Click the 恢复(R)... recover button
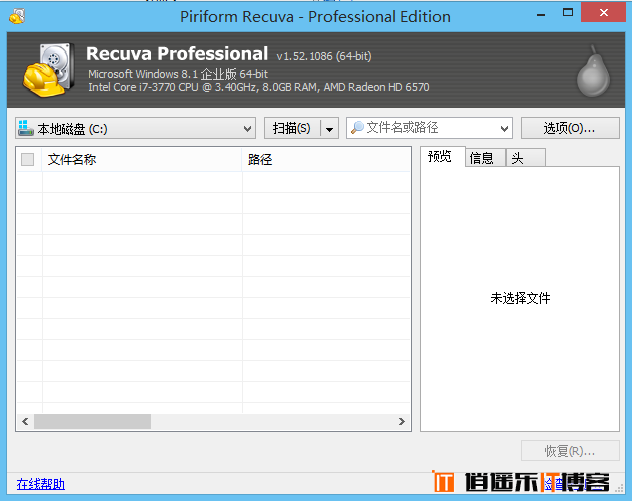The height and width of the screenshot is (501, 632). coord(570,451)
